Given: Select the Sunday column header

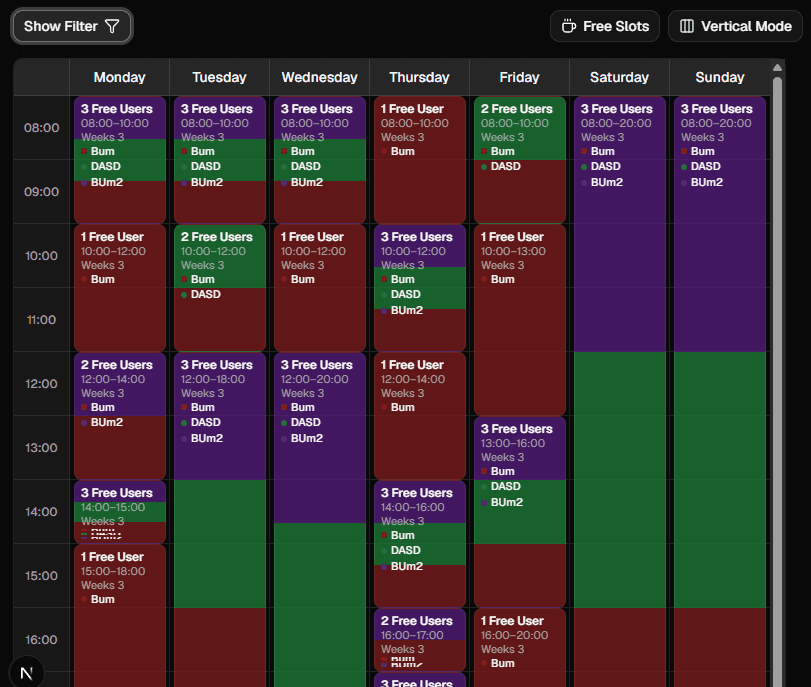Looking at the screenshot, I should pos(719,77).
